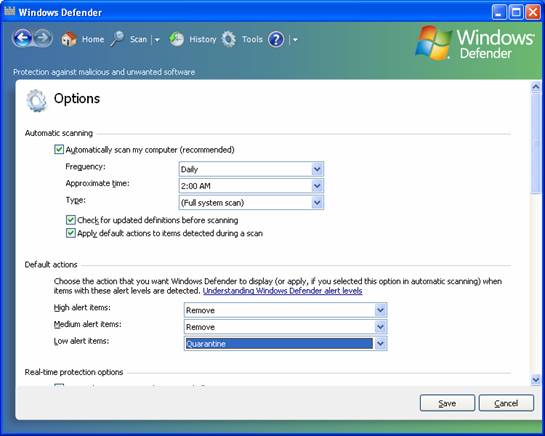Close the Windows Defender window
The image size is (545, 436).
533,13
